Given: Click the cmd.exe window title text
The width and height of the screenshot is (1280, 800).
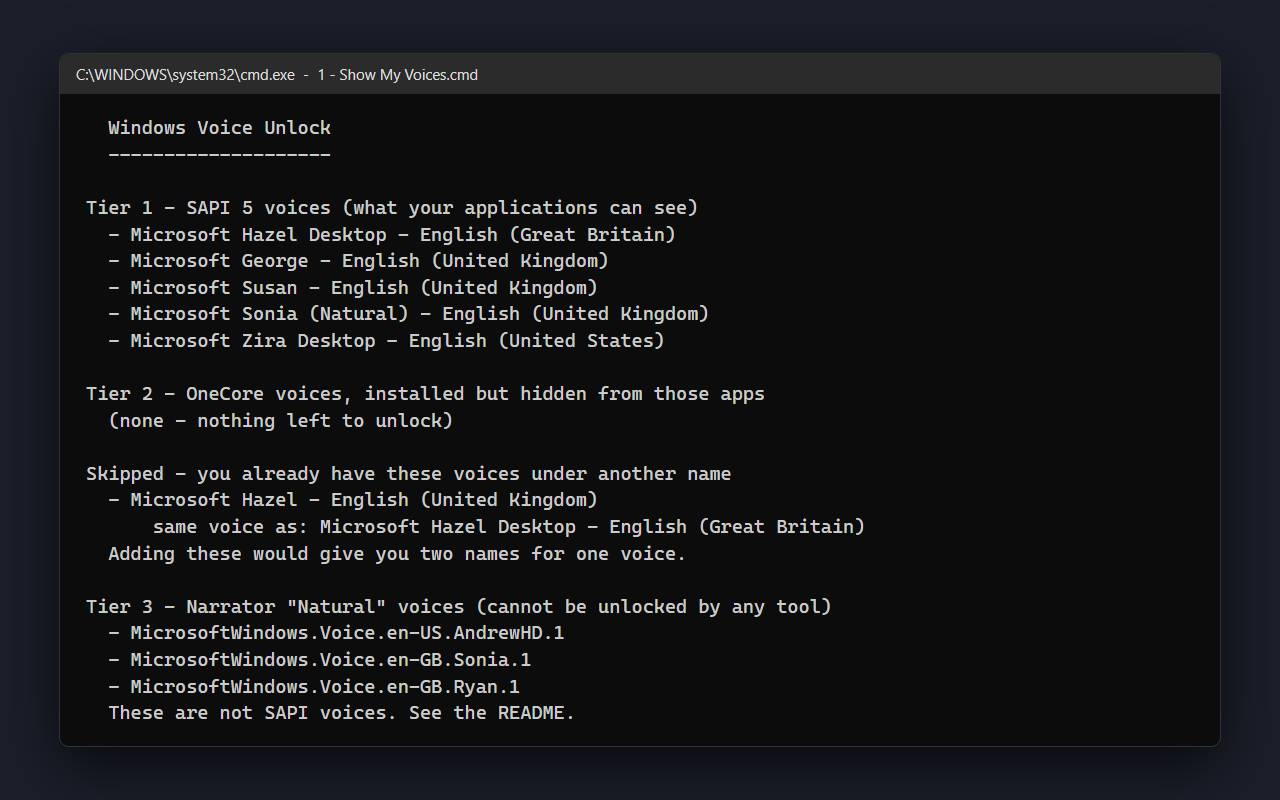Looking at the screenshot, I should point(277,75).
